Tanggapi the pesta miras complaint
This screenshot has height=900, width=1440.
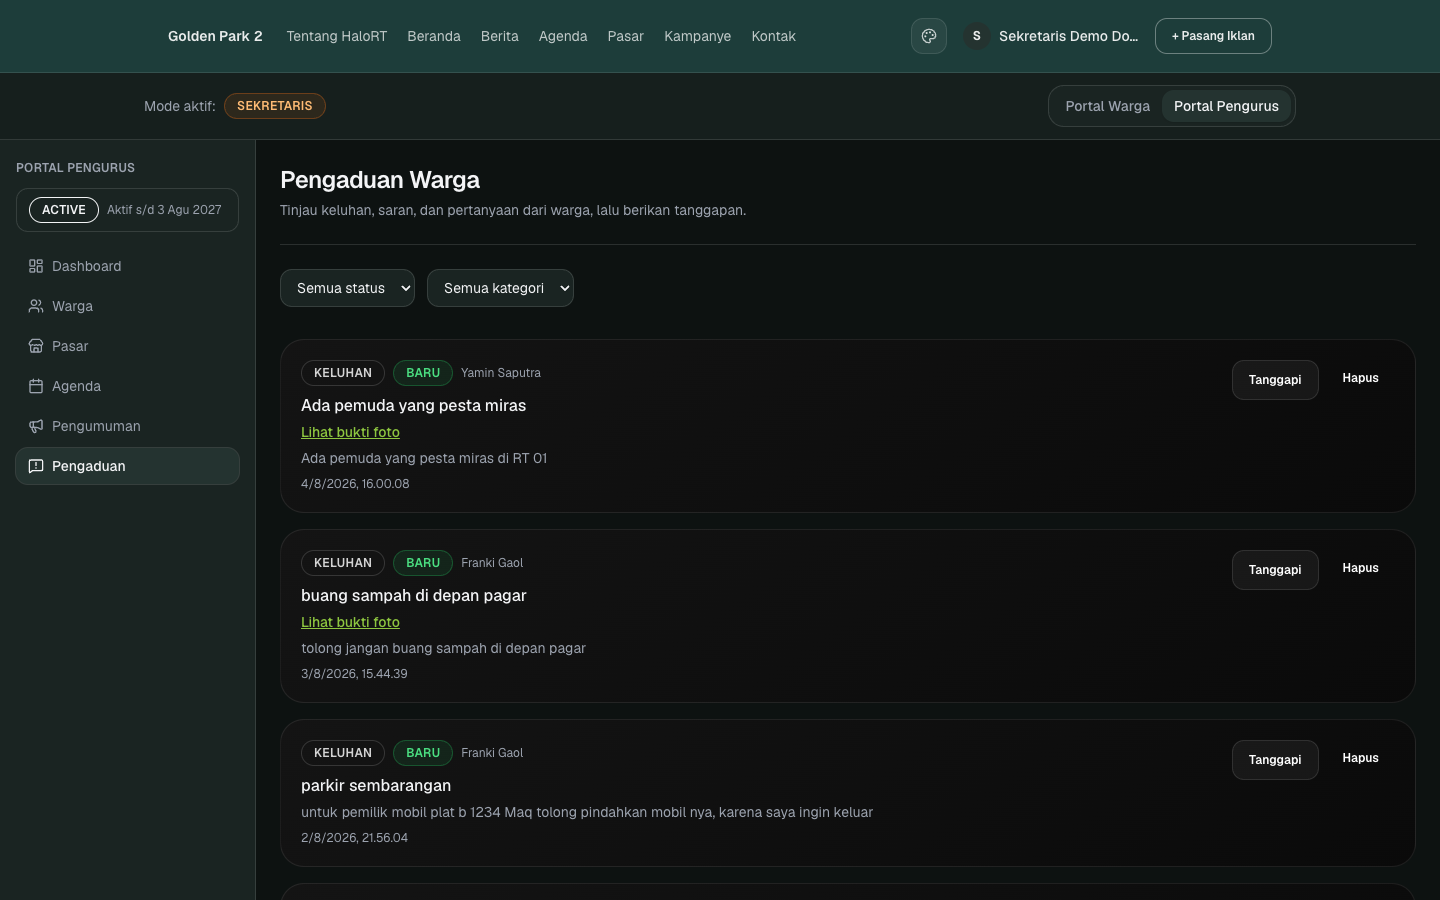pyautogui.click(x=1275, y=380)
